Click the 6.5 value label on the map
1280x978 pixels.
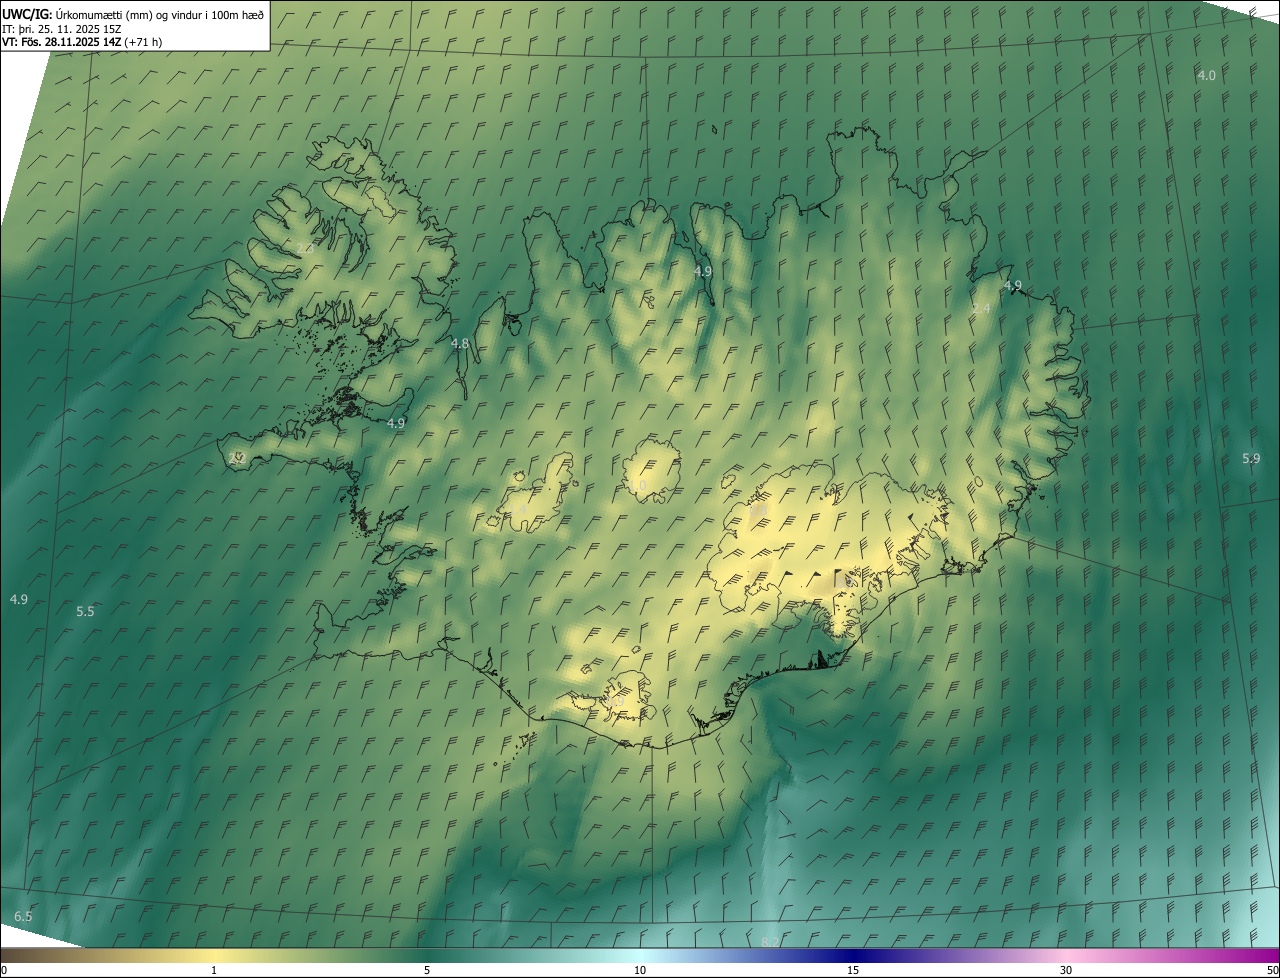tap(23, 917)
